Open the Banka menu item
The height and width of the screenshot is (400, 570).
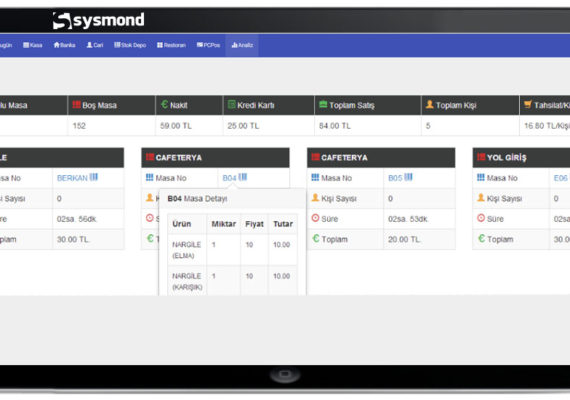pos(64,45)
